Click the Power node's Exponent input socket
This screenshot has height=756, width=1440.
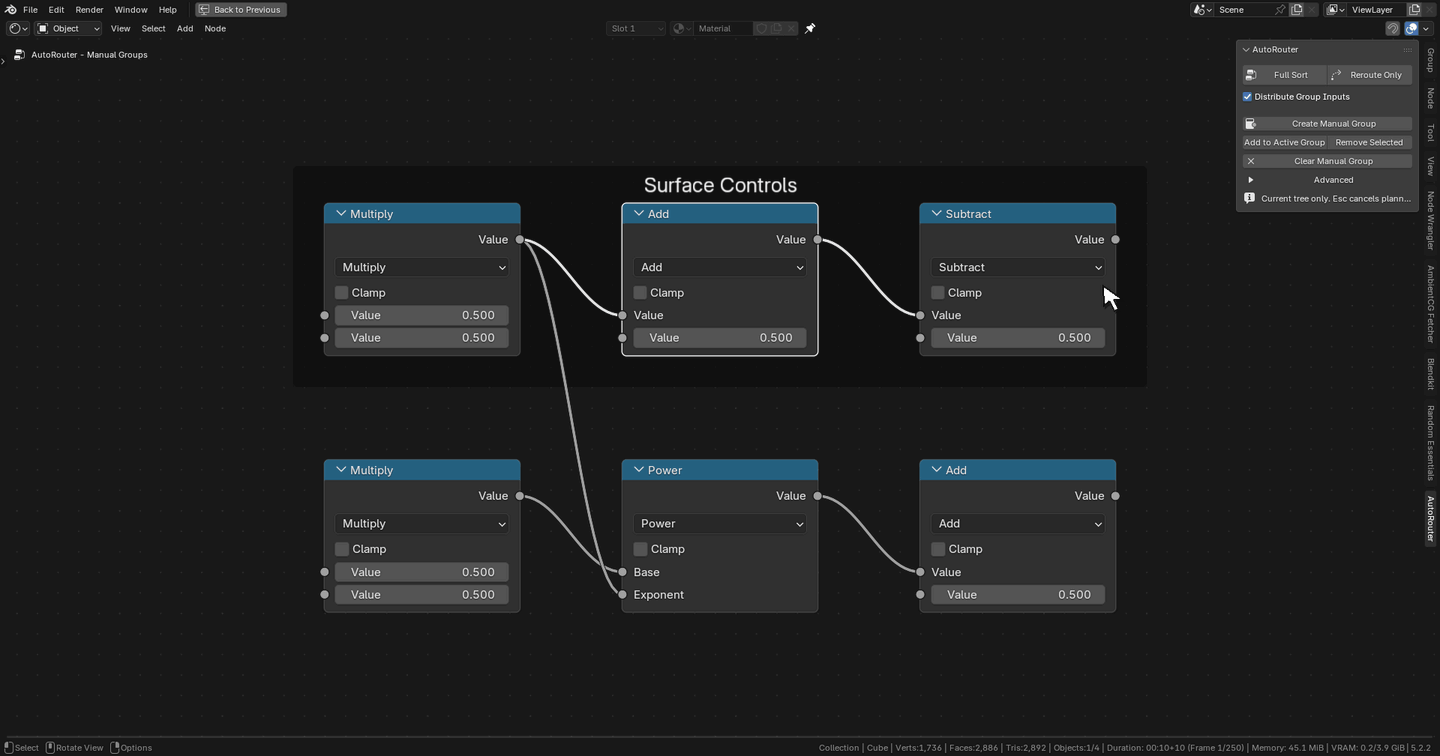tap(622, 595)
